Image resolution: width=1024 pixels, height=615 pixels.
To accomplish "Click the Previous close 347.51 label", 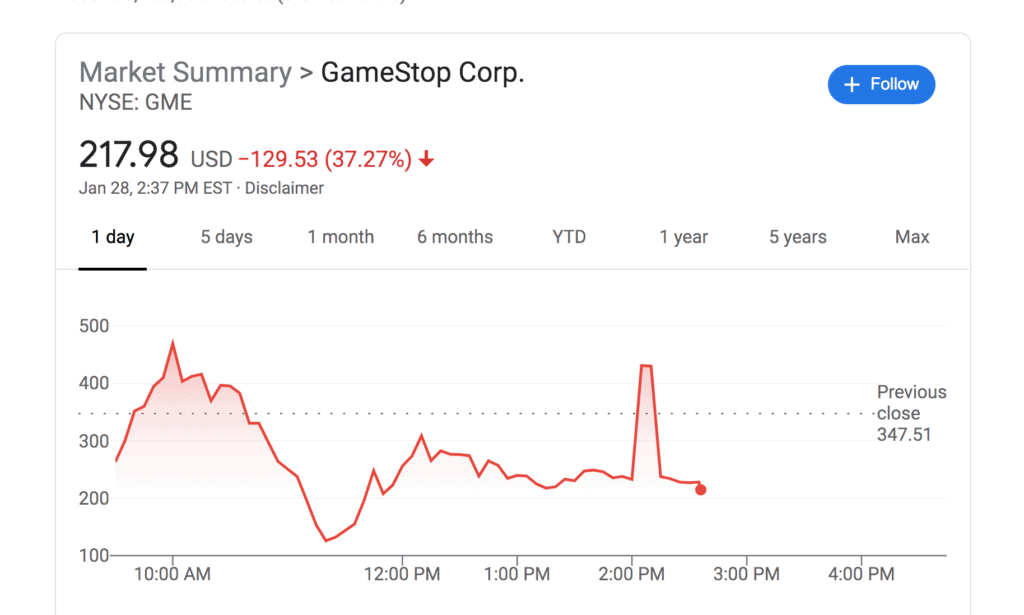I will point(910,413).
